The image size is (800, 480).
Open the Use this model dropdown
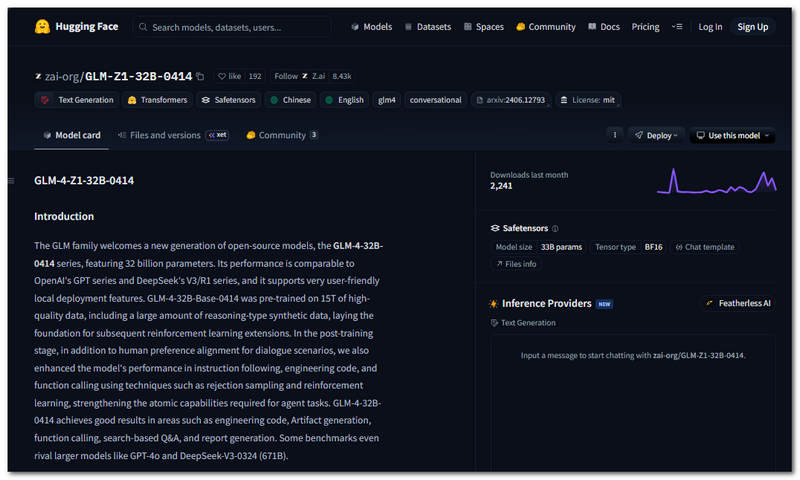click(732, 135)
